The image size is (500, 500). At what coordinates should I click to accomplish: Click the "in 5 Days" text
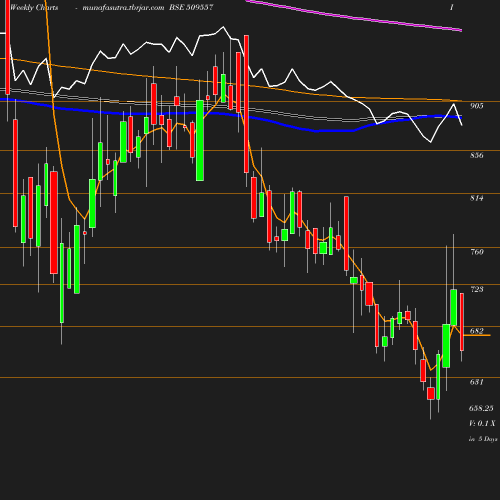pos(483,439)
